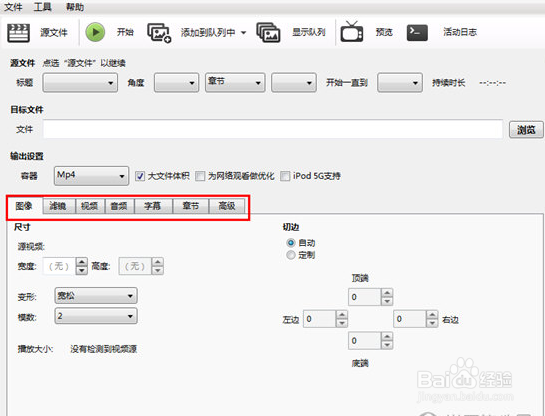
Task: Click the 右边 right crop field
Action: tap(409, 319)
